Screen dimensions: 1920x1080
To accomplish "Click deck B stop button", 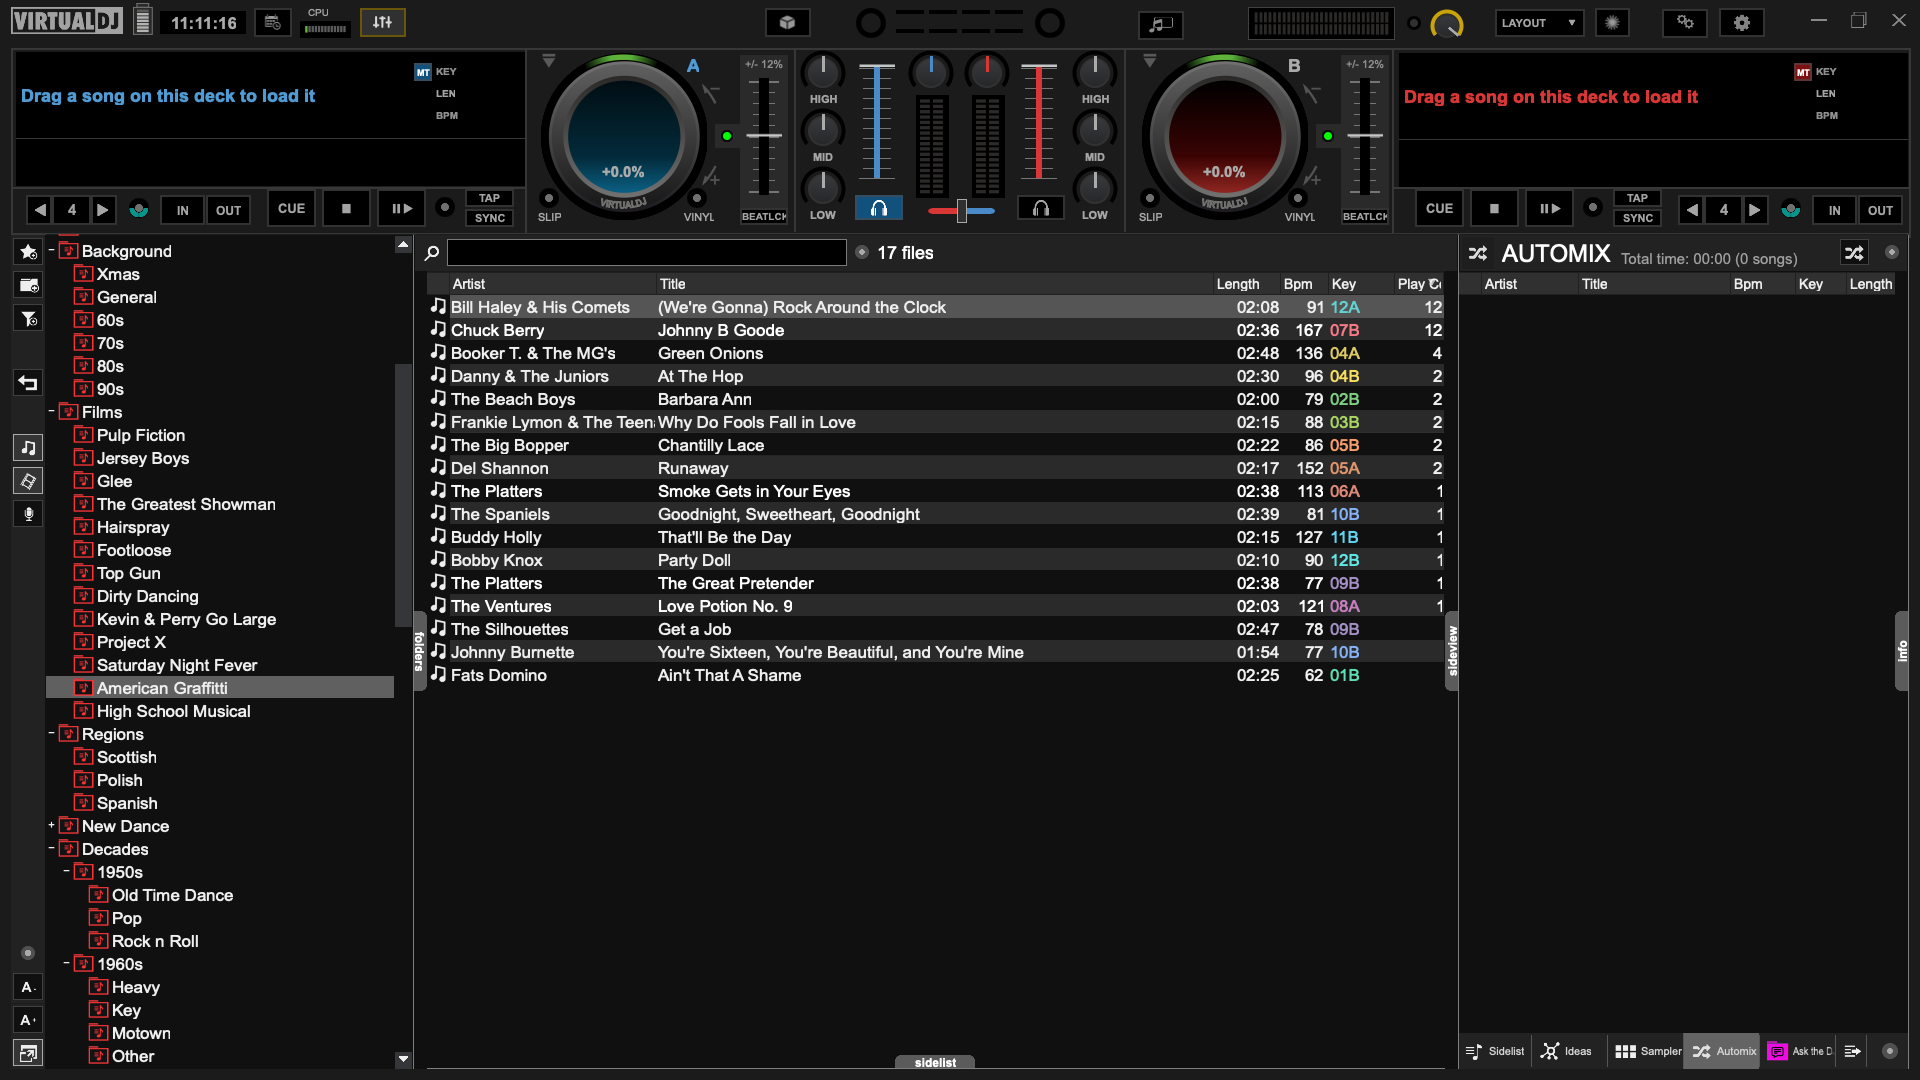I will coord(1494,209).
